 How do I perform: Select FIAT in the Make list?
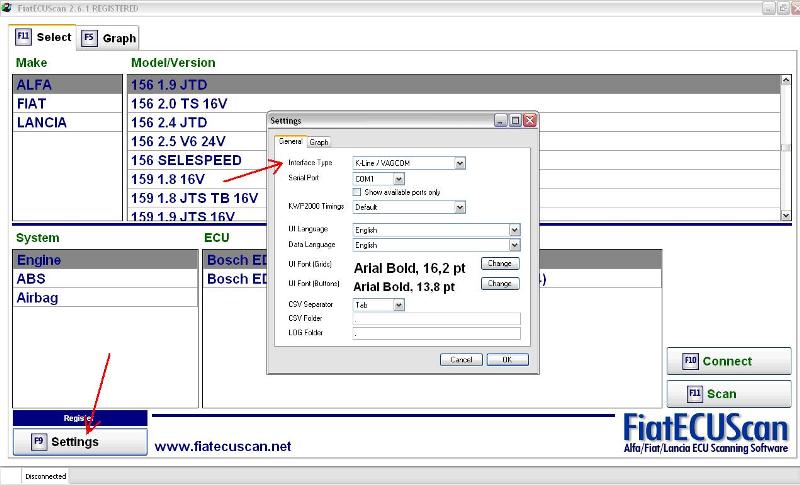pos(67,104)
